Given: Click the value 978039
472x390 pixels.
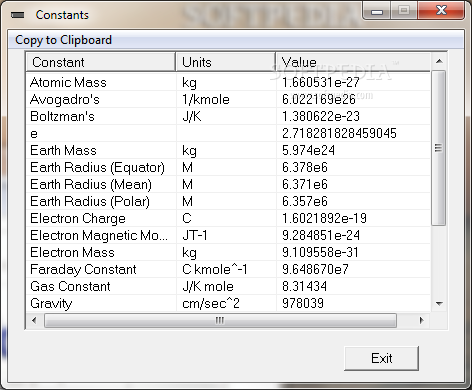Looking at the screenshot, I should pyautogui.click(x=303, y=303).
